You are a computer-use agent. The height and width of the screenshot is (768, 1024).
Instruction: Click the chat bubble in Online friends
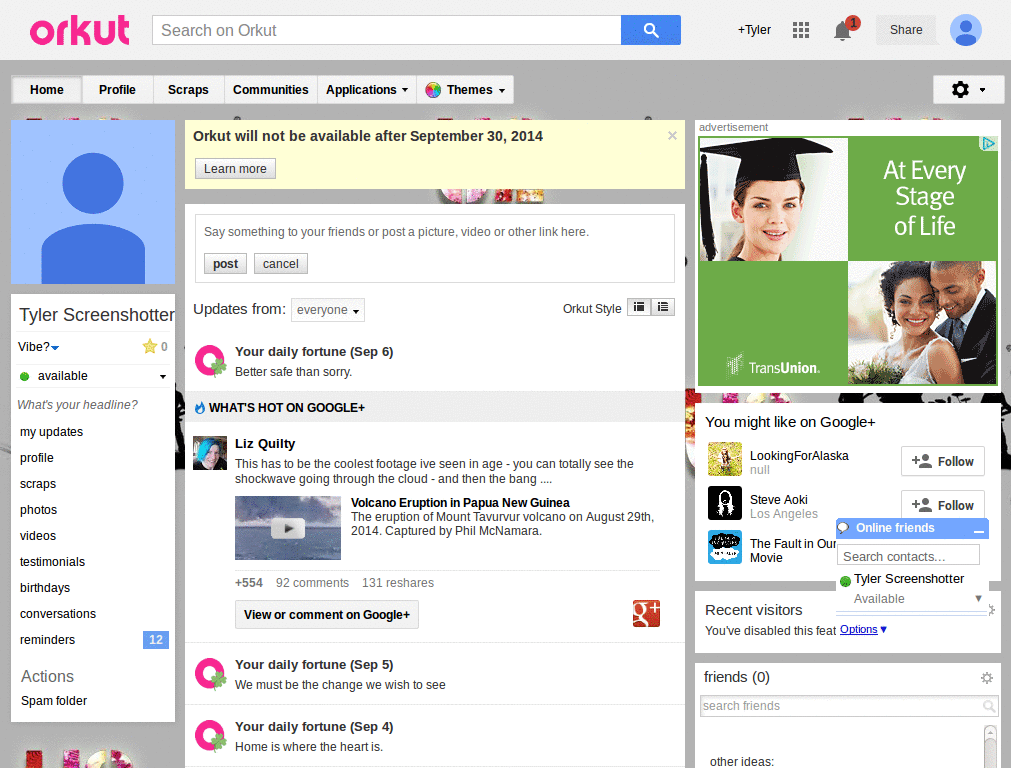click(844, 528)
